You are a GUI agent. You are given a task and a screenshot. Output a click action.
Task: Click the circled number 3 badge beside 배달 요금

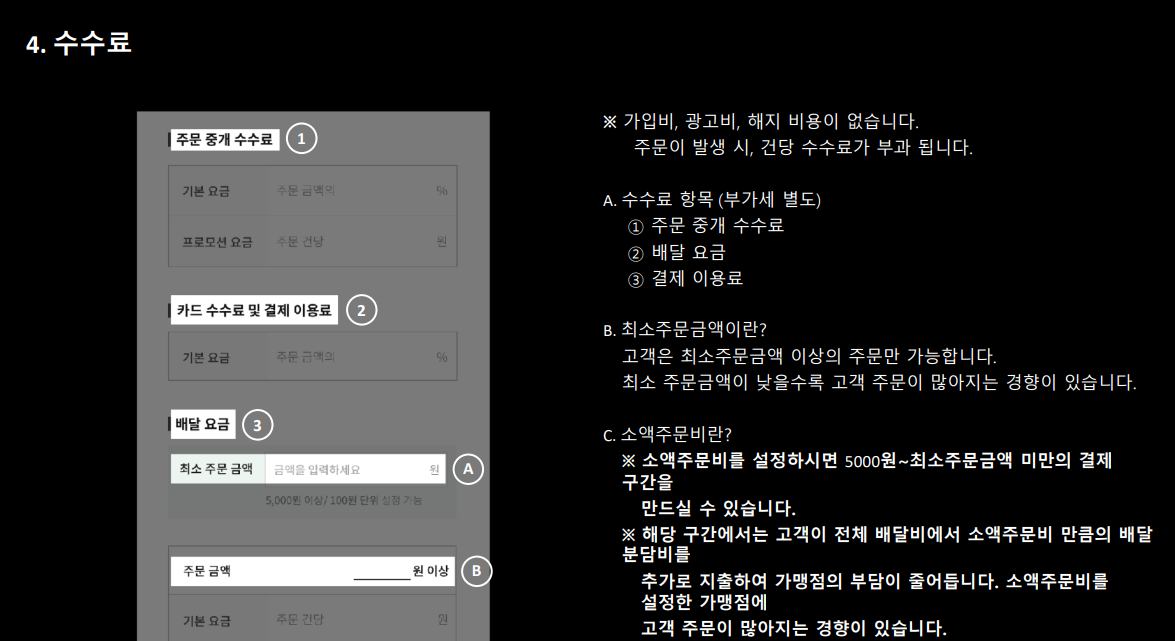(257, 424)
